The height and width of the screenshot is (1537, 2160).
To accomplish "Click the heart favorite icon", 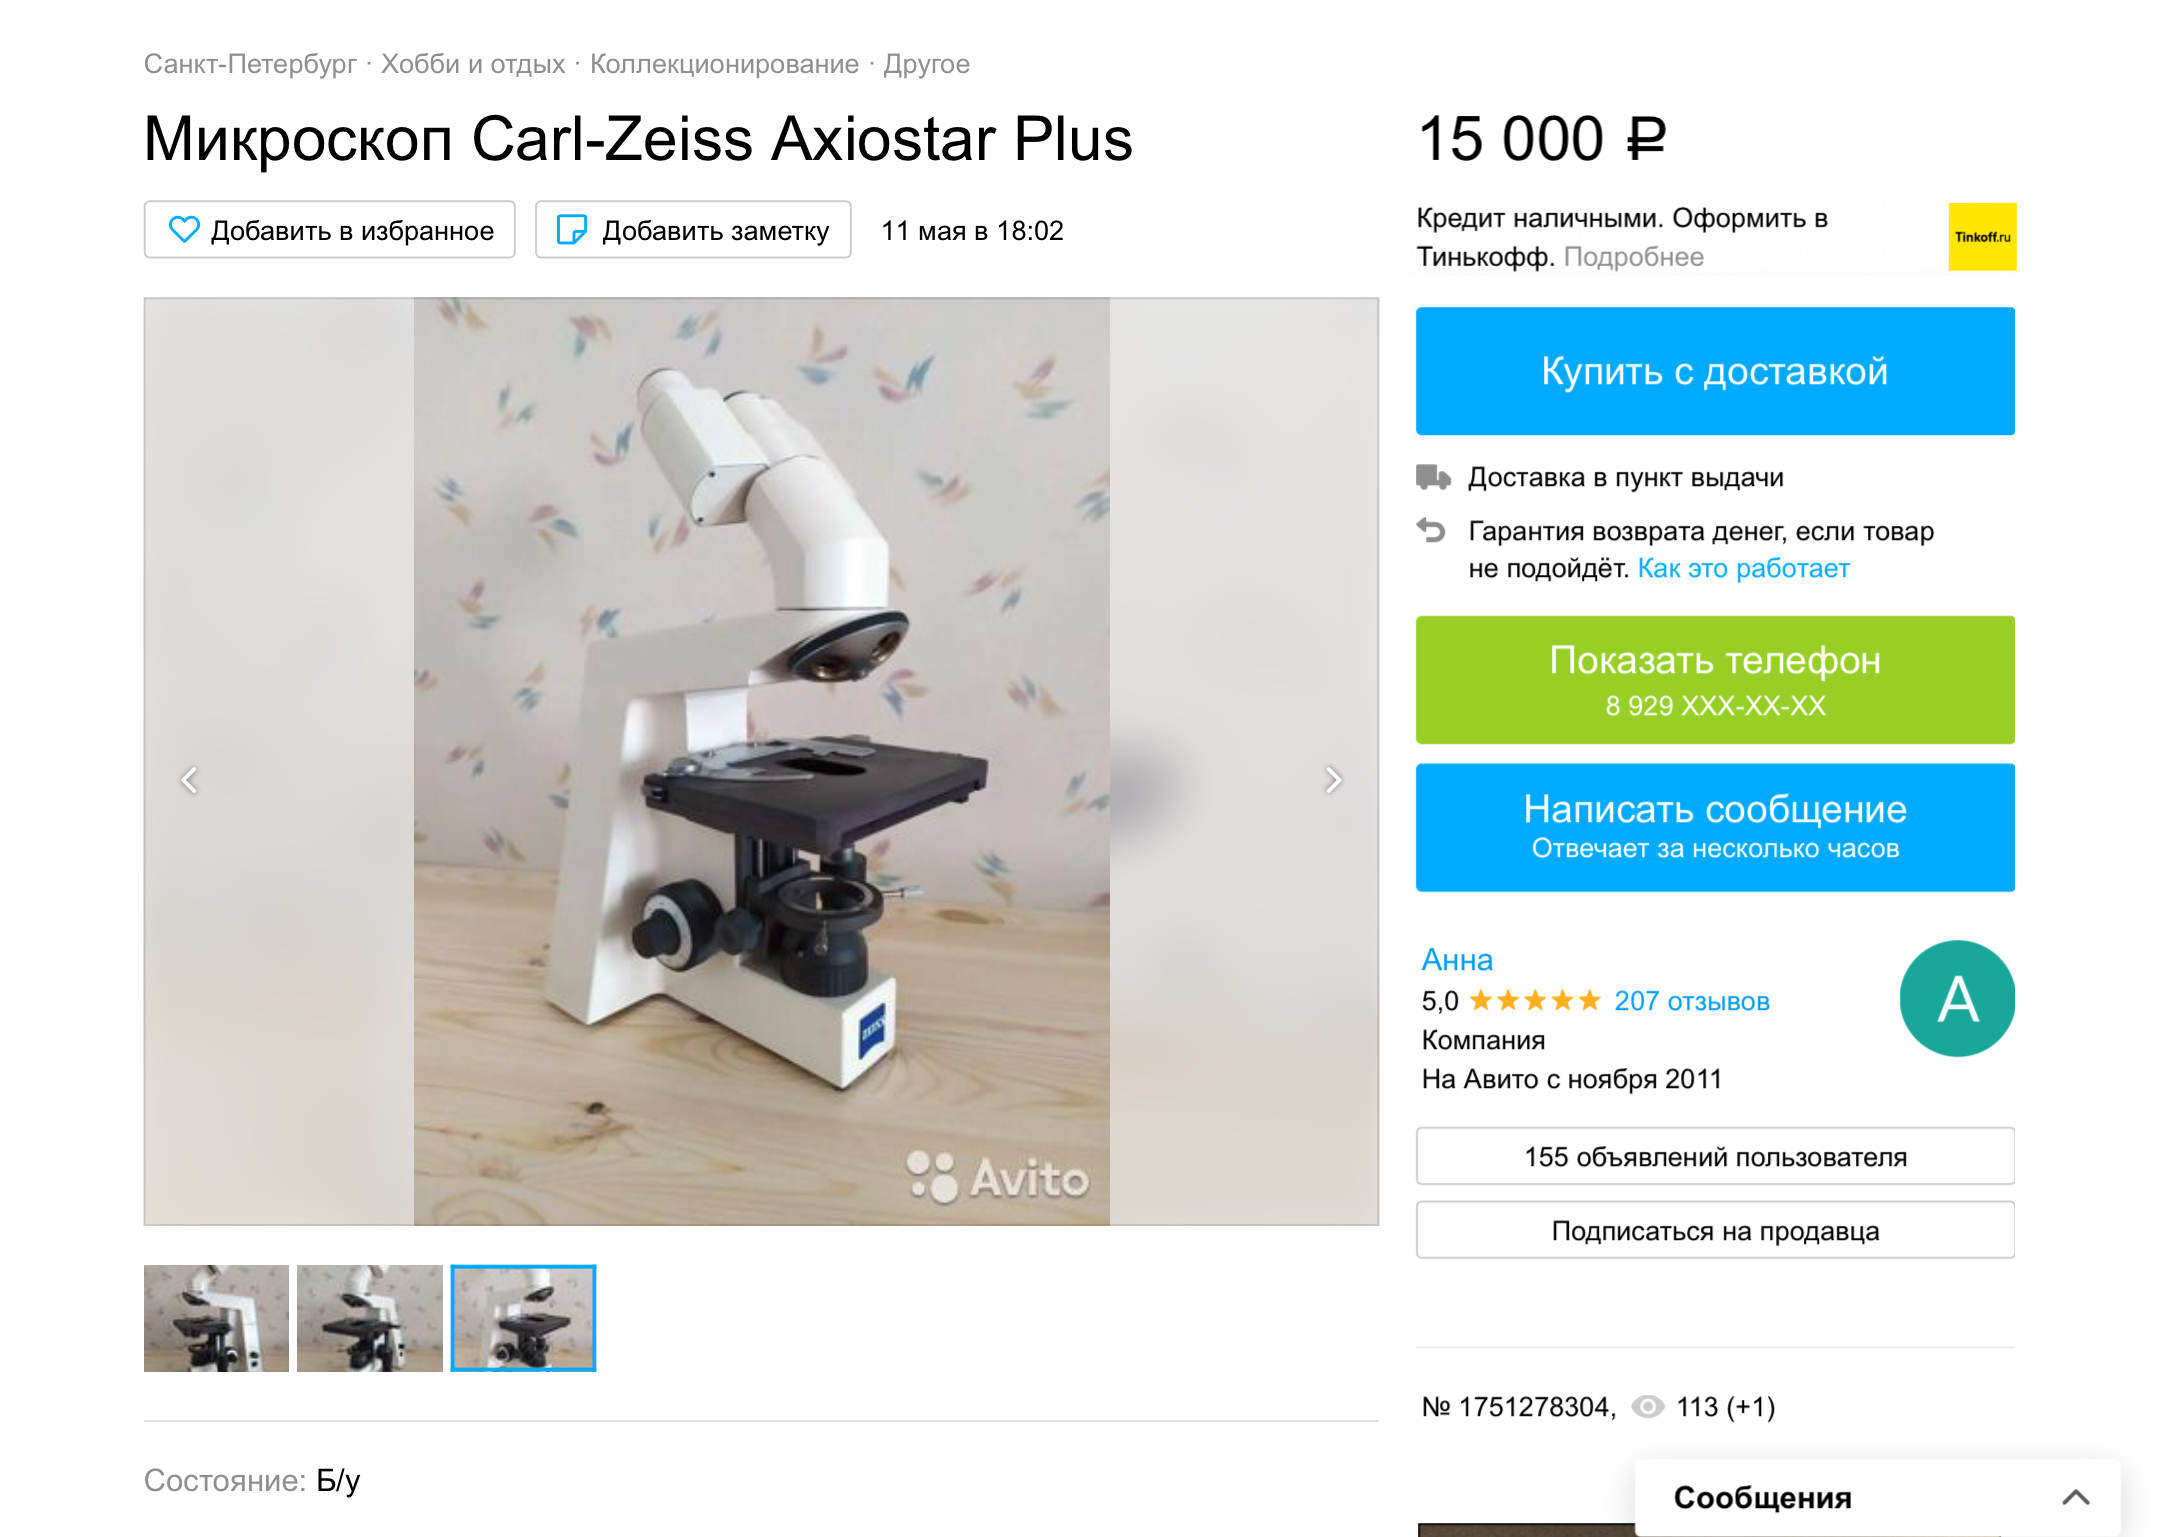I will point(184,230).
